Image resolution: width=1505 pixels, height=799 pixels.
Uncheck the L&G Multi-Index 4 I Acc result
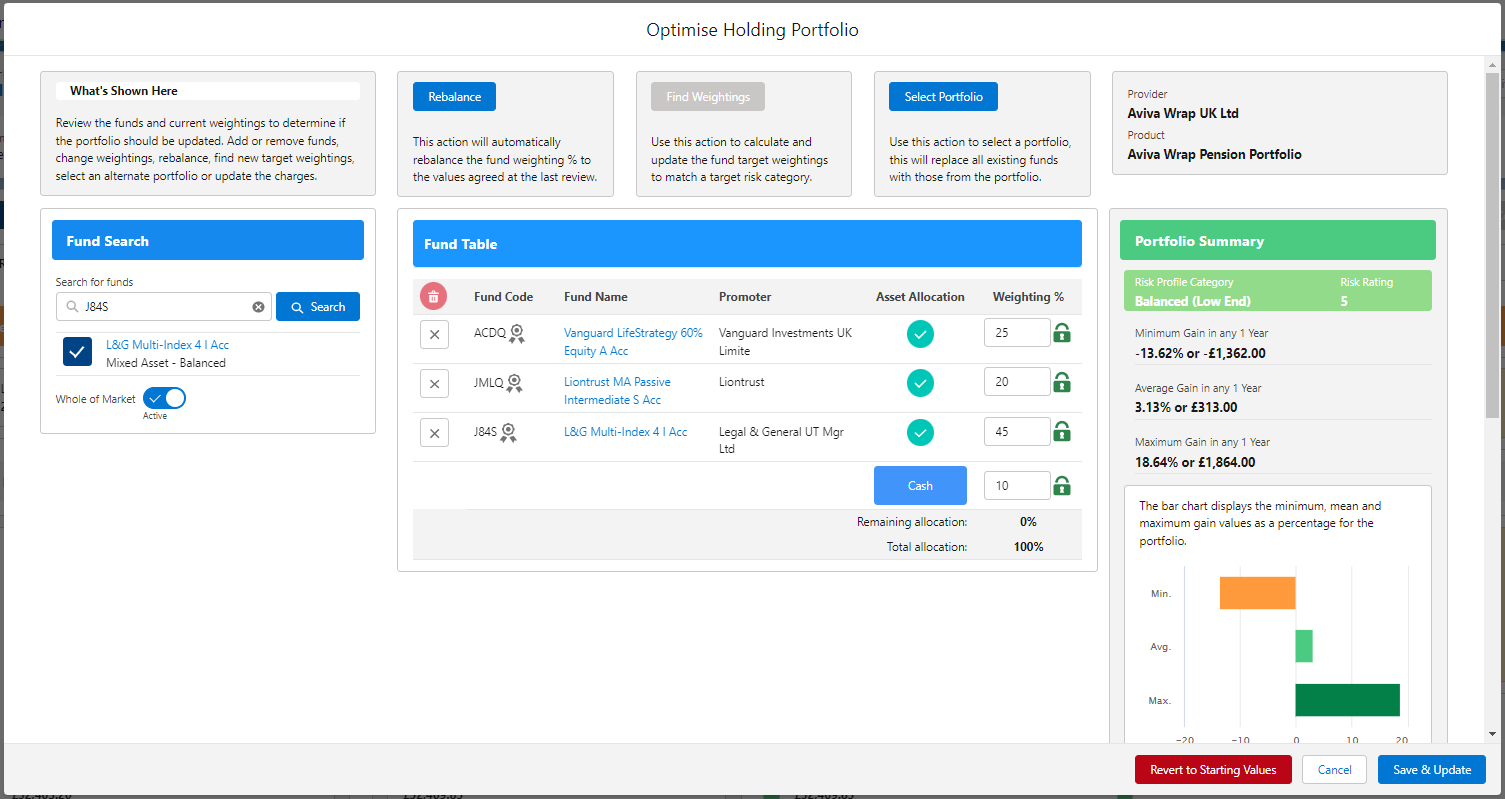tap(78, 351)
